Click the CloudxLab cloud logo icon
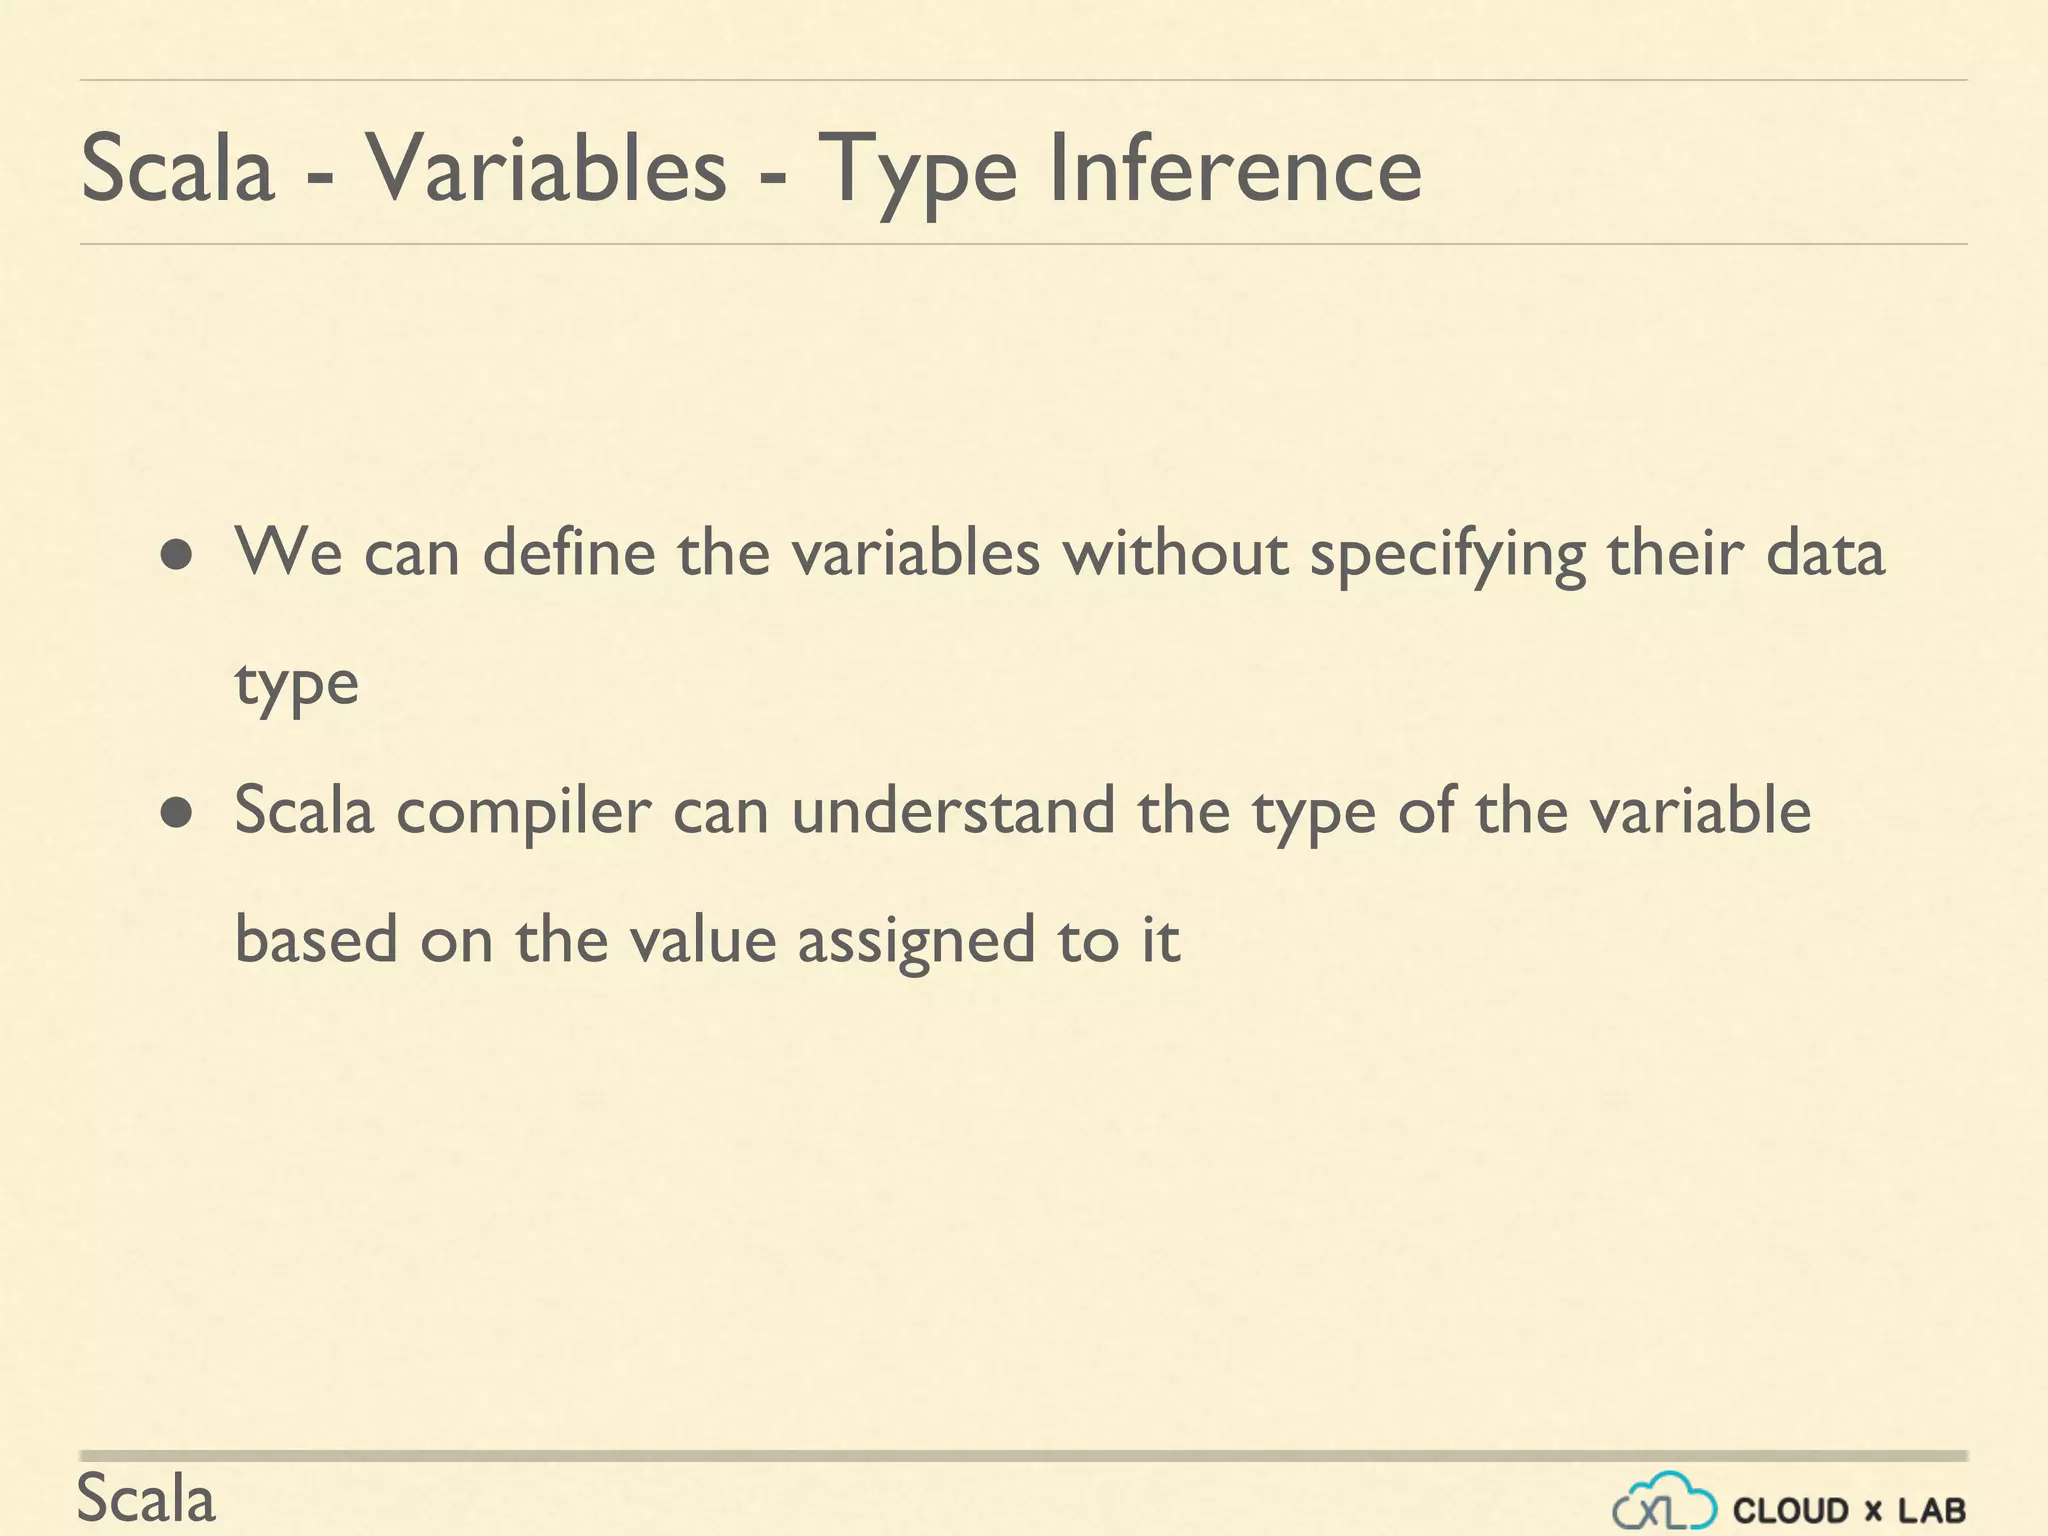The image size is (2048, 1536). pyautogui.click(x=1664, y=1502)
